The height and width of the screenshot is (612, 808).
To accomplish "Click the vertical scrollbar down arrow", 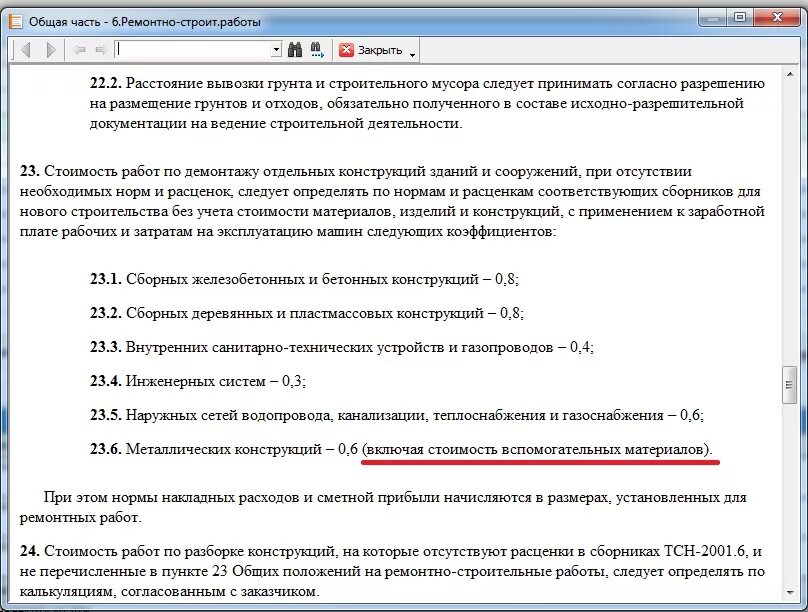I will pos(790,593).
